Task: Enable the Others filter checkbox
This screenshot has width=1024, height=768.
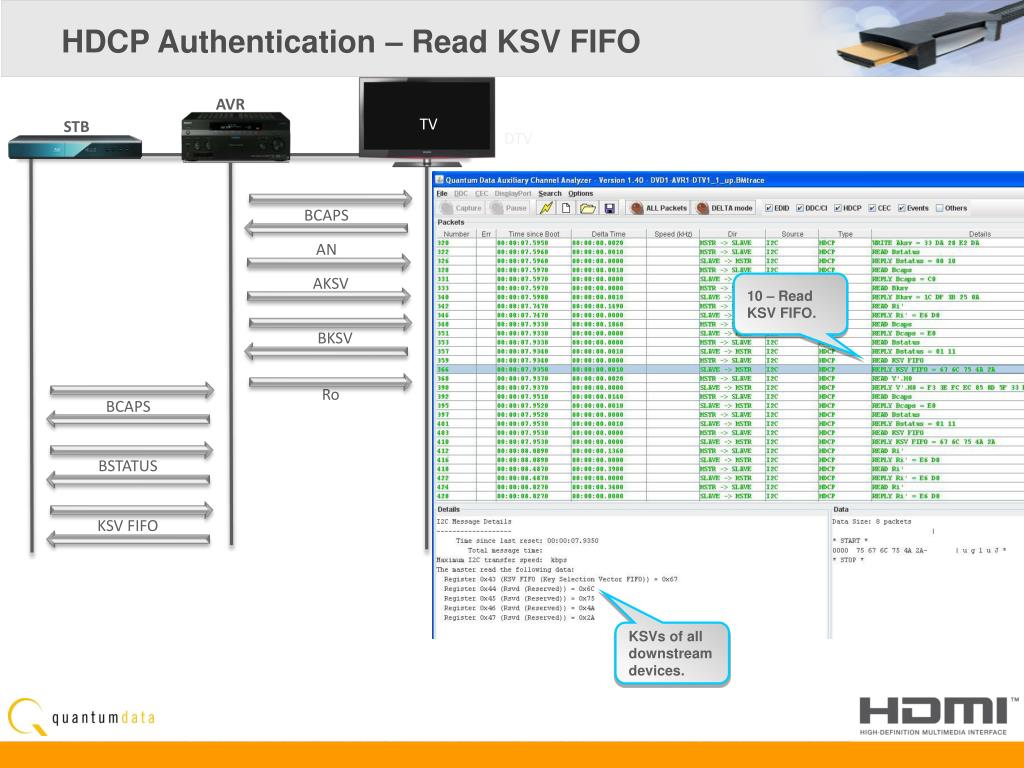Action: (939, 208)
